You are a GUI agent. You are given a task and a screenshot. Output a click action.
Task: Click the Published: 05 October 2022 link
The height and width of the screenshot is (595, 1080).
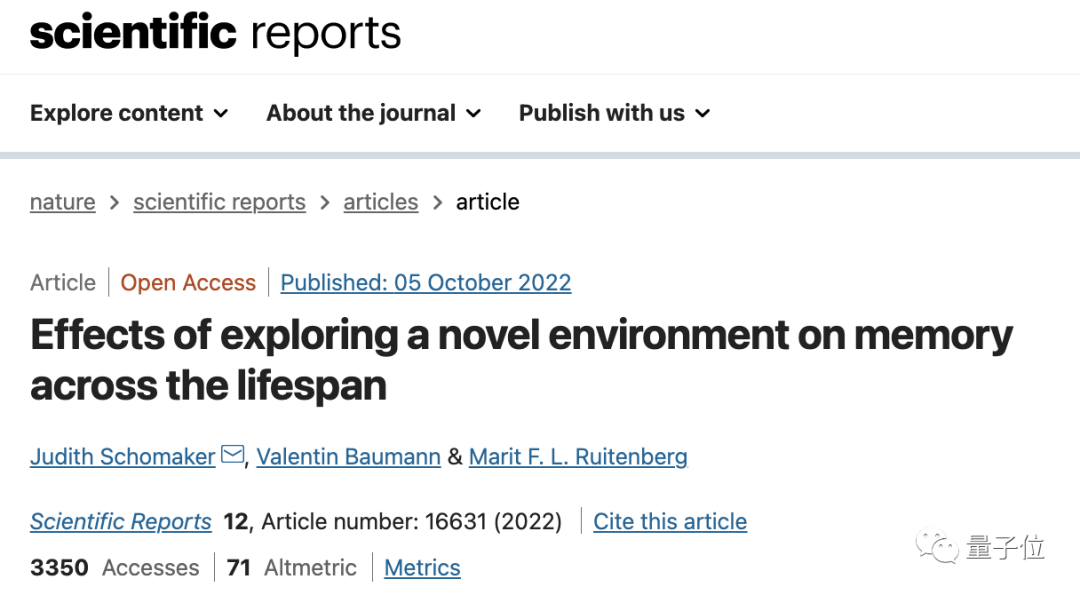coord(426,283)
